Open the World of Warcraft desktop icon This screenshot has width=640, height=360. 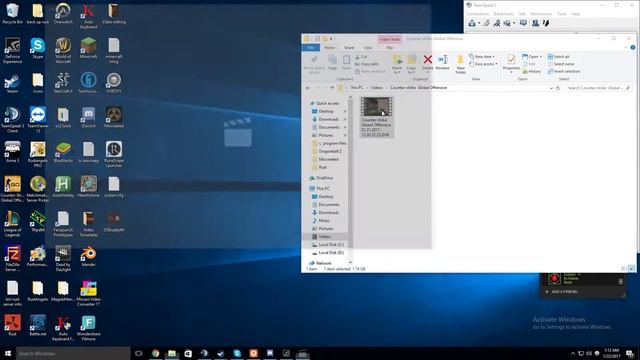click(x=63, y=51)
